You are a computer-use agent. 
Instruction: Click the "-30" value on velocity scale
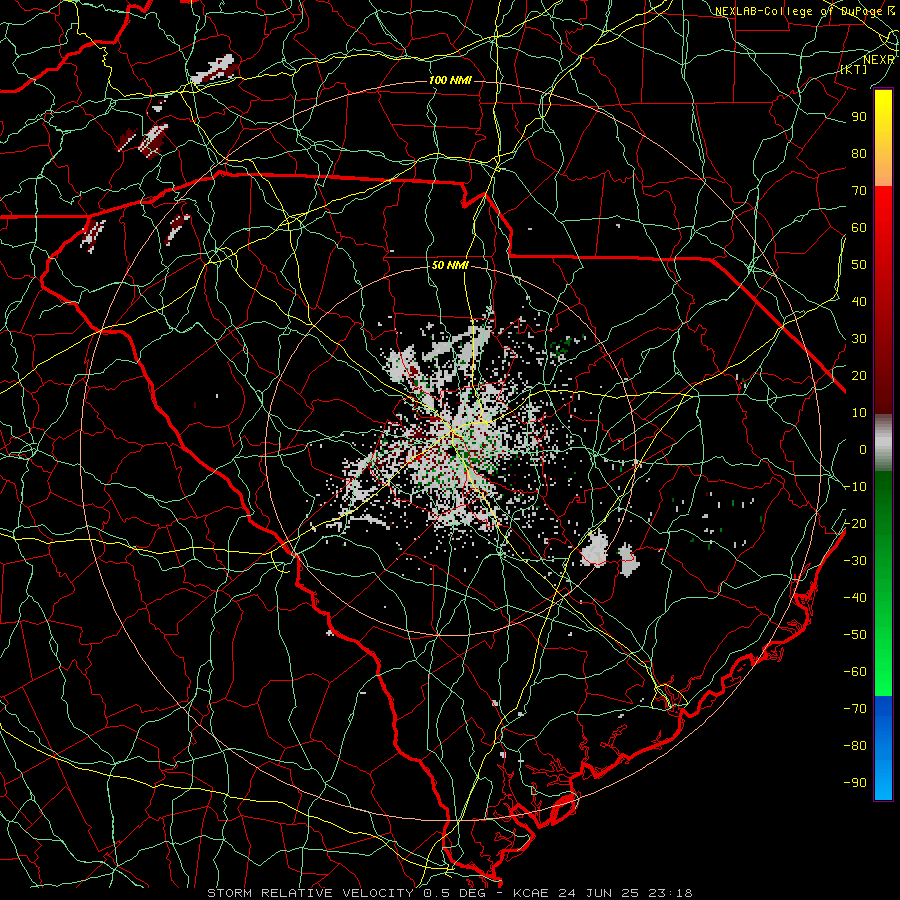(x=855, y=561)
